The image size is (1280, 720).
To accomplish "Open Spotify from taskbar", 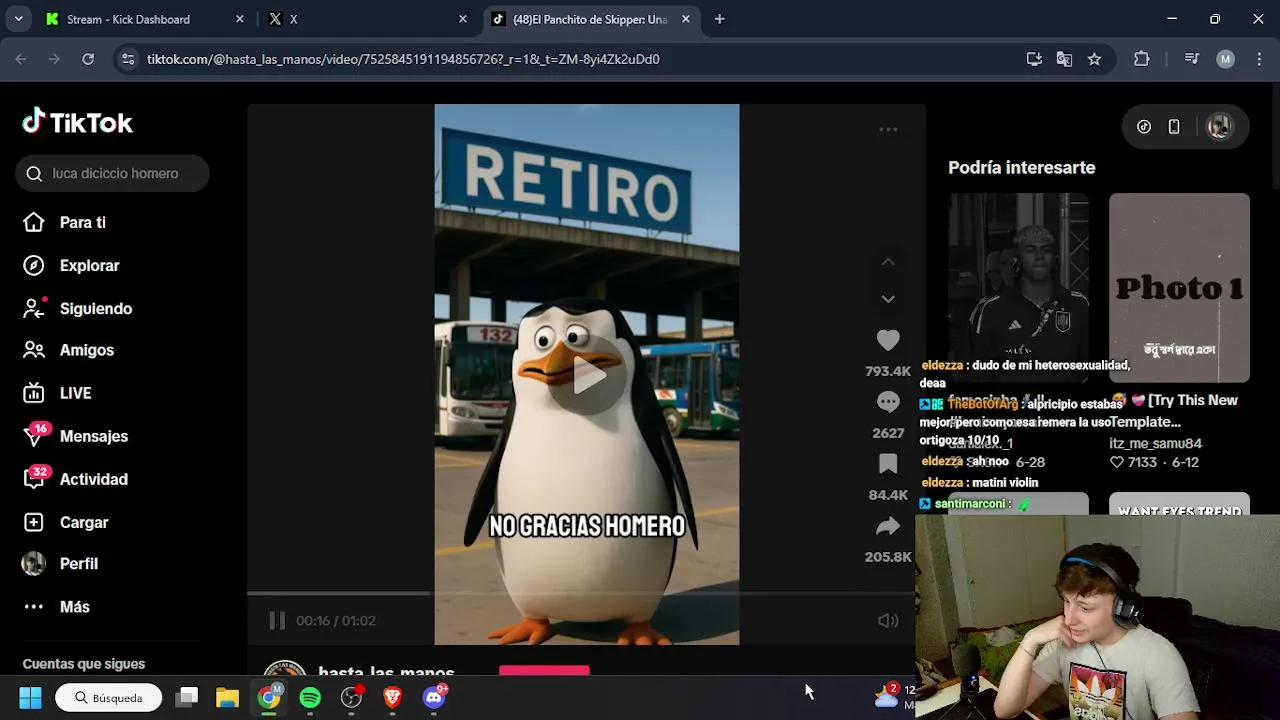I will [x=310, y=697].
